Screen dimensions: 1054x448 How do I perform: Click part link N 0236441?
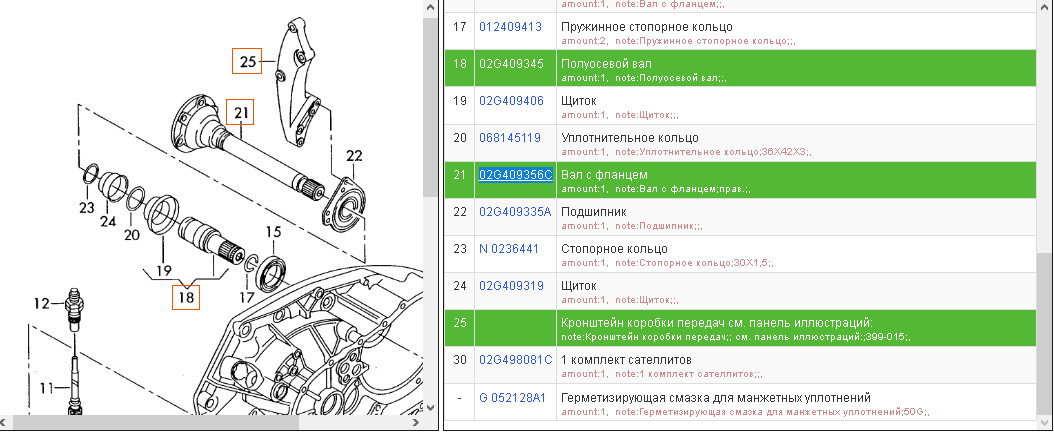click(x=509, y=249)
